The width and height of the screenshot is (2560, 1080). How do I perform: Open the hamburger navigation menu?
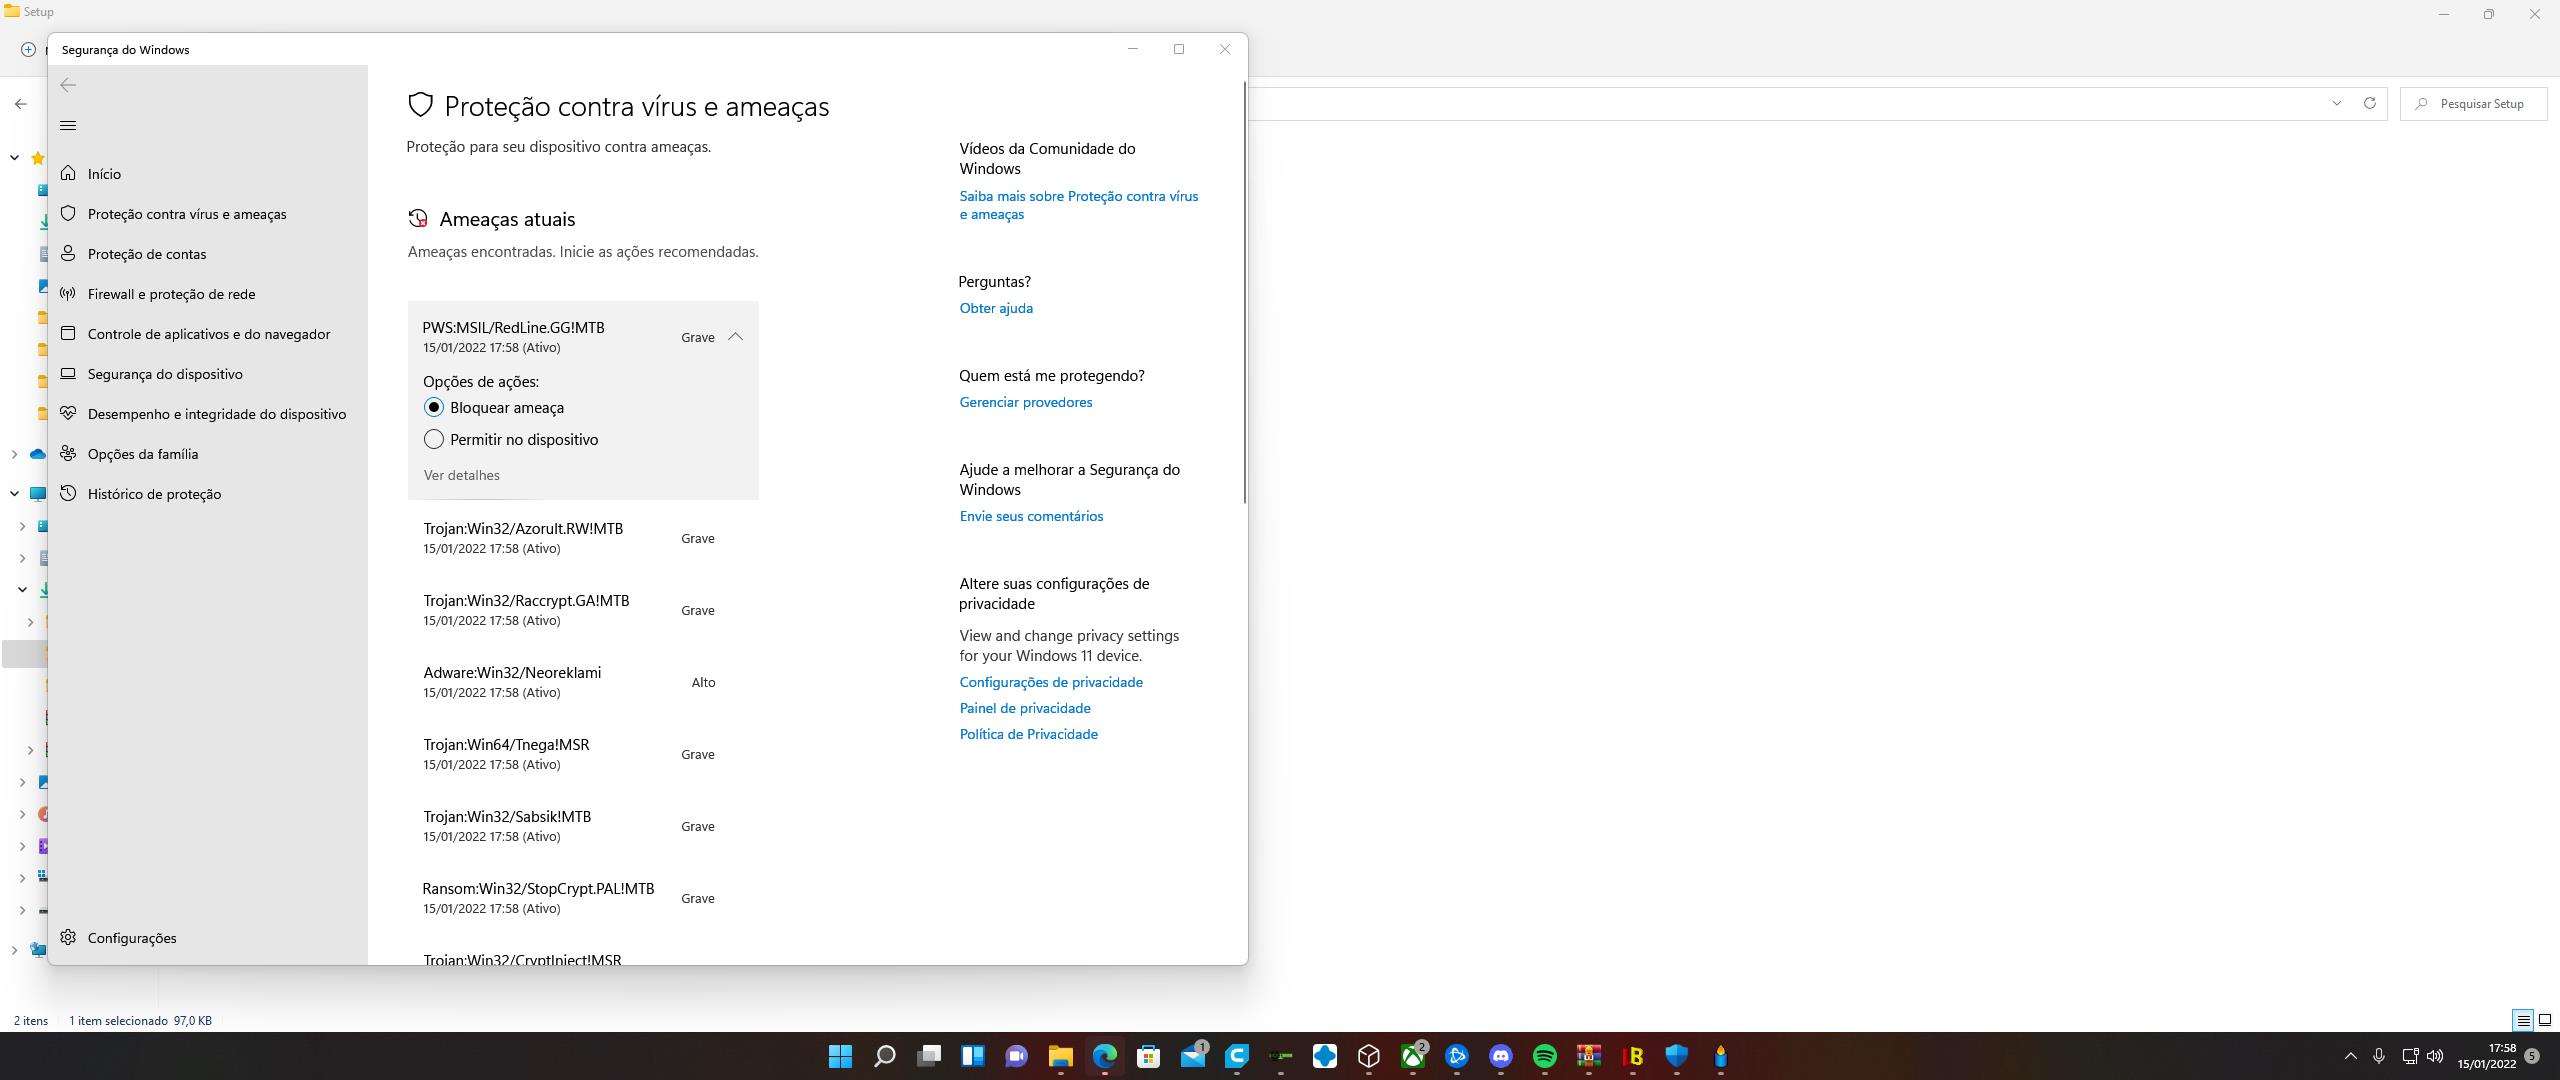coord(68,125)
